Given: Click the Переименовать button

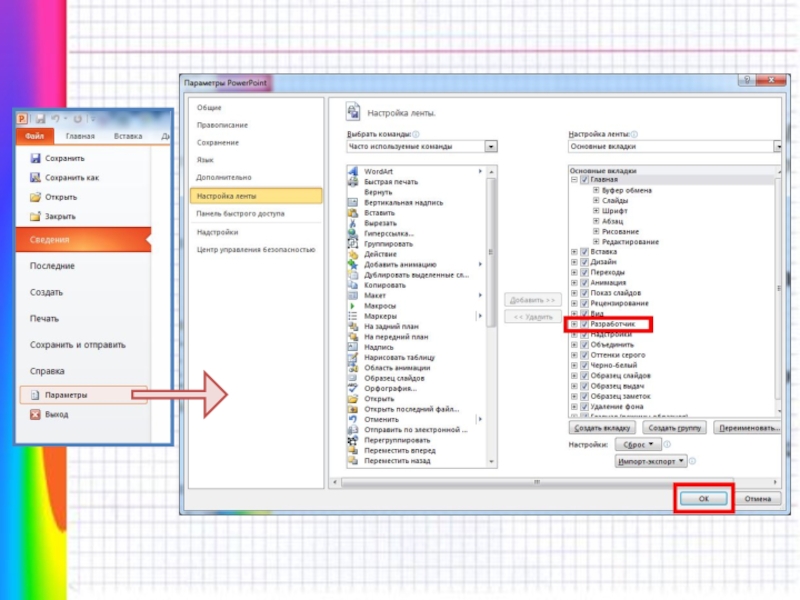Looking at the screenshot, I should coord(748,428).
